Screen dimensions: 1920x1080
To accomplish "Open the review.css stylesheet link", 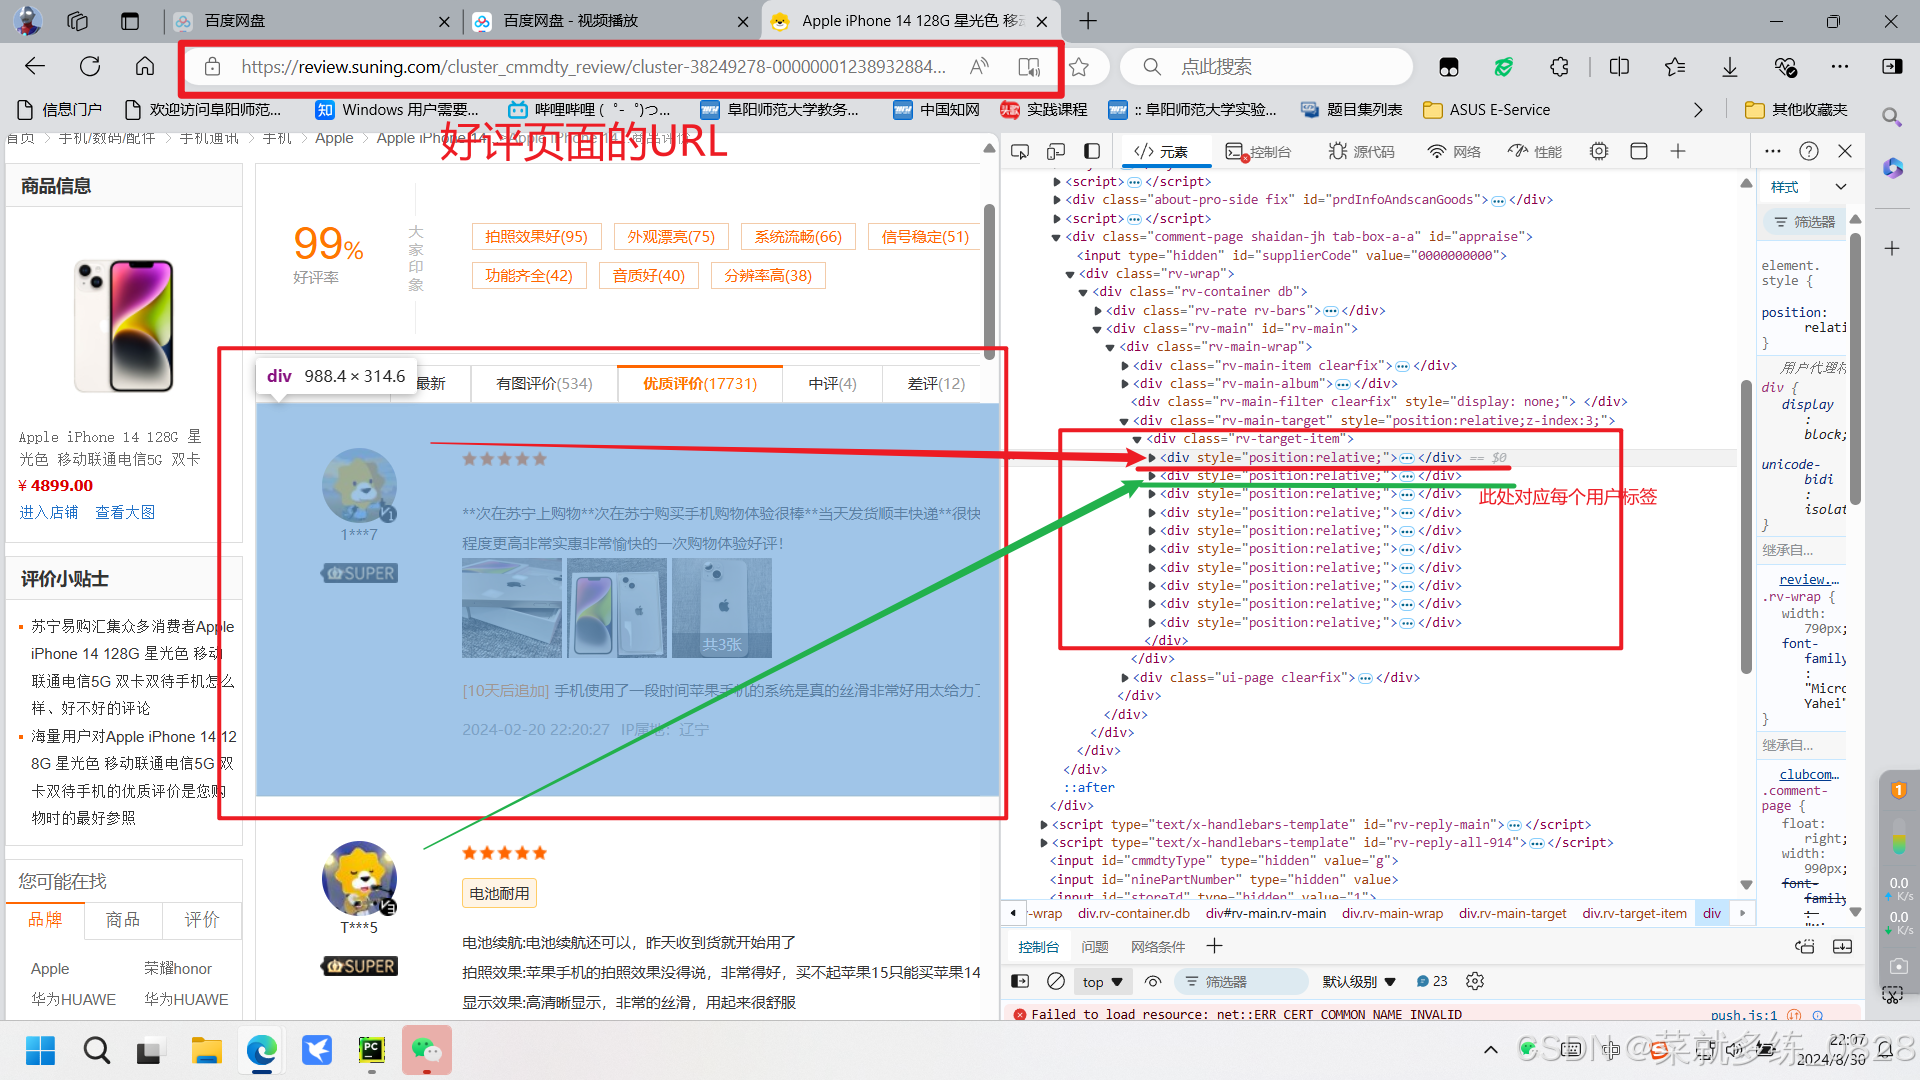I will tap(1809, 580).
